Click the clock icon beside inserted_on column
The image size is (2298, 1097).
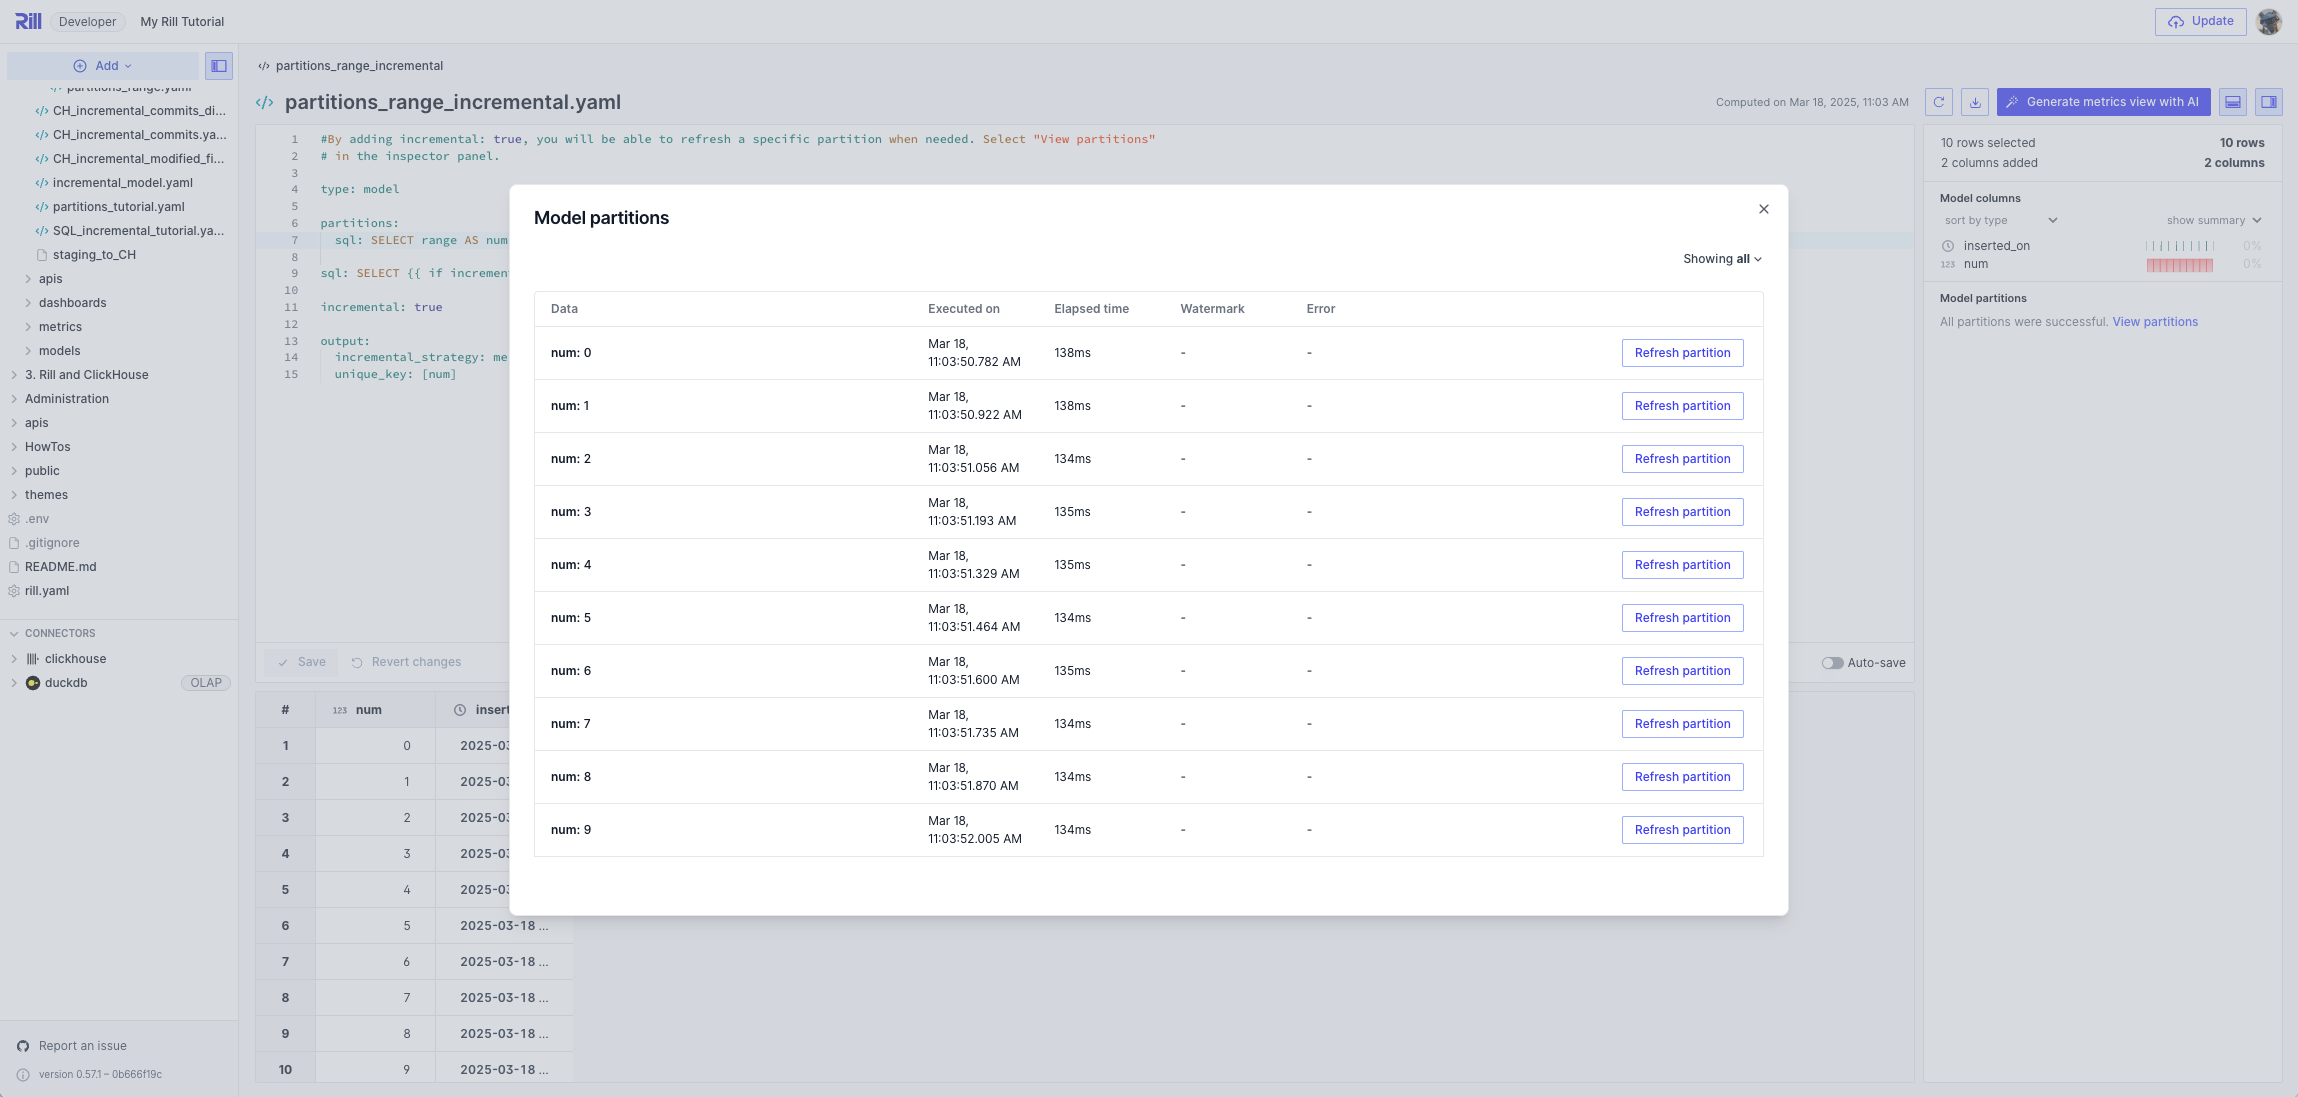coord(1948,245)
